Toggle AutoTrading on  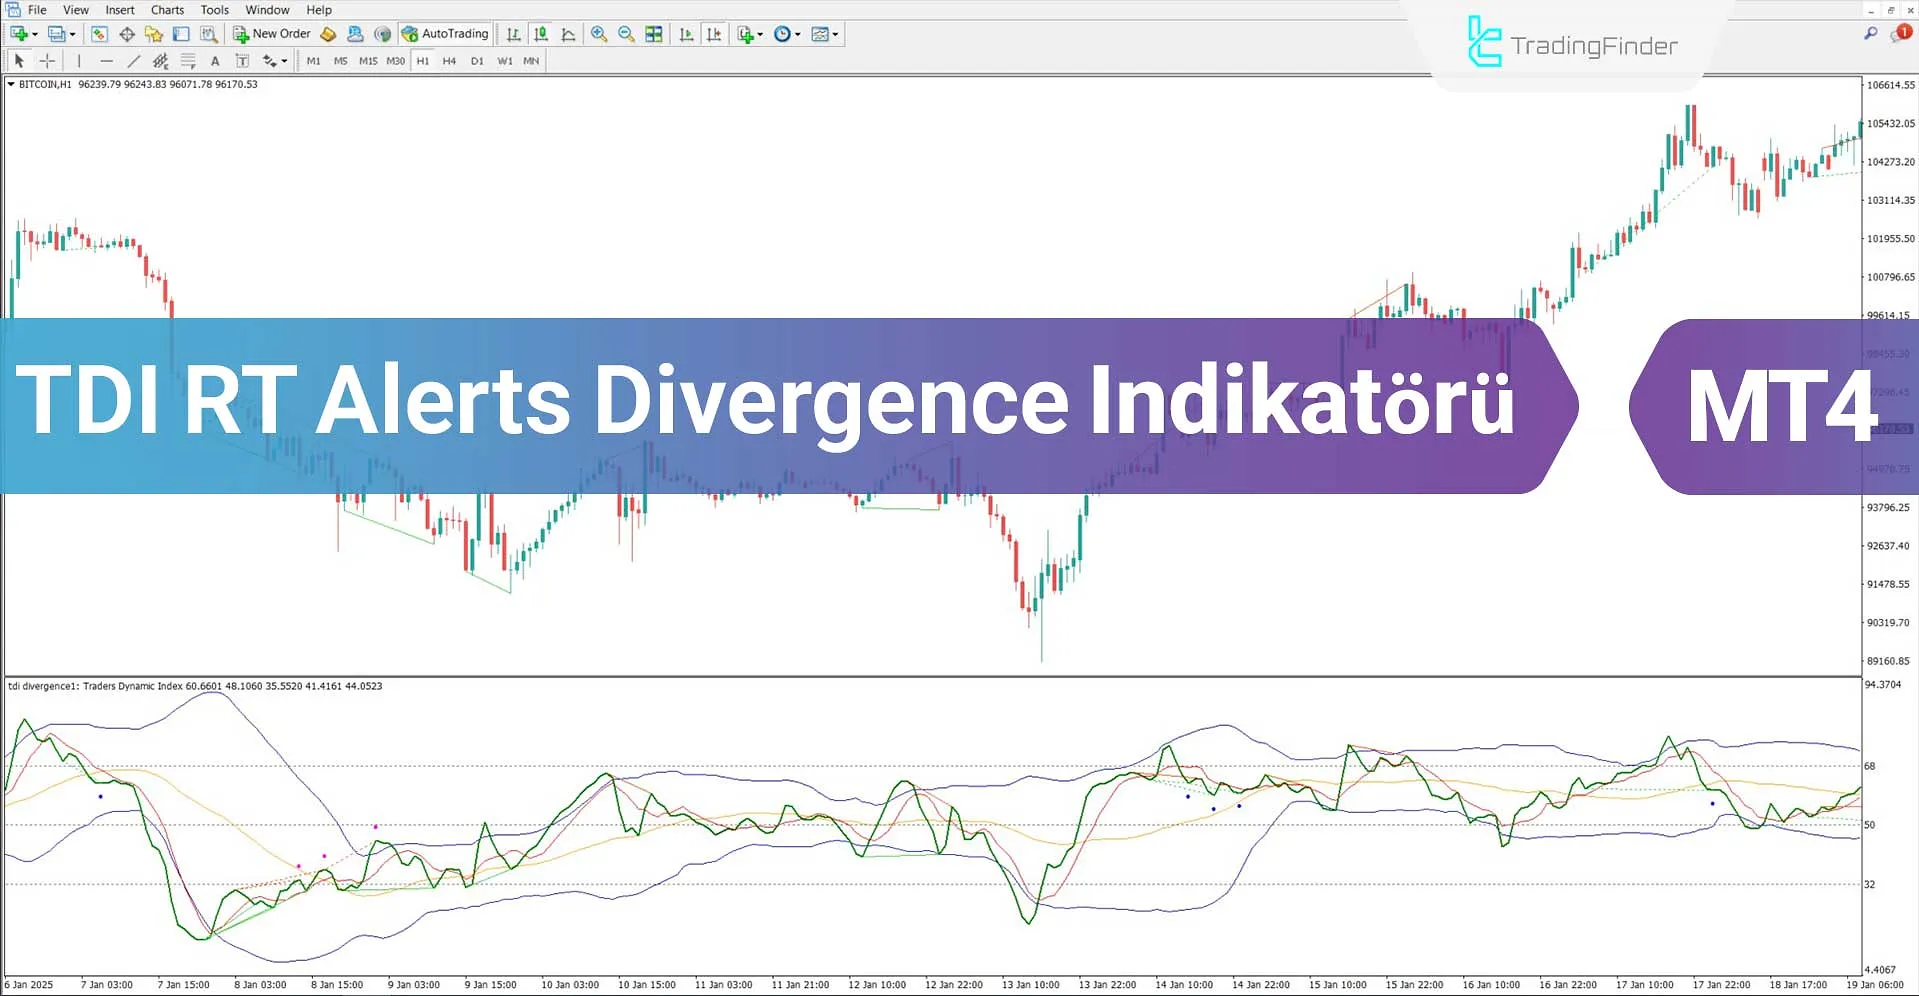point(445,33)
